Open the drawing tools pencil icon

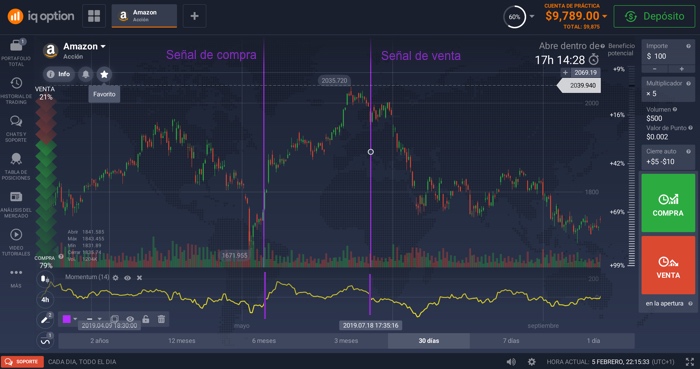(45, 319)
